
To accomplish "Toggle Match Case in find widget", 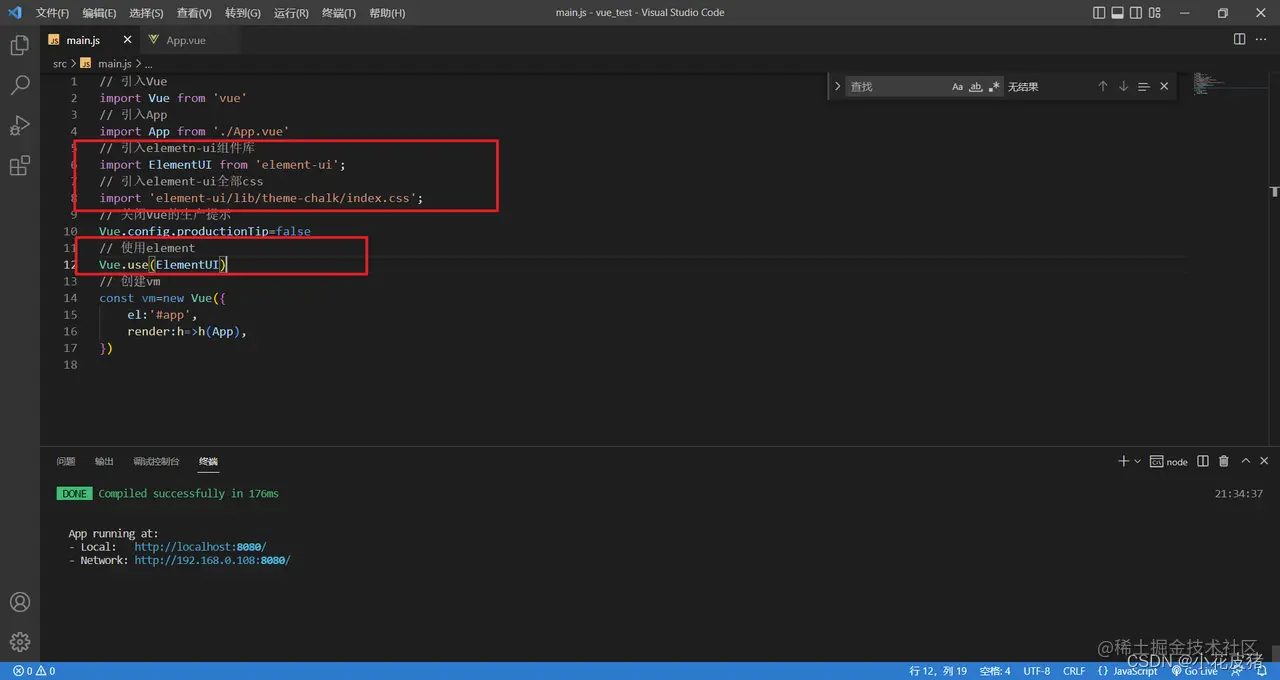I will (x=957, y=87).
